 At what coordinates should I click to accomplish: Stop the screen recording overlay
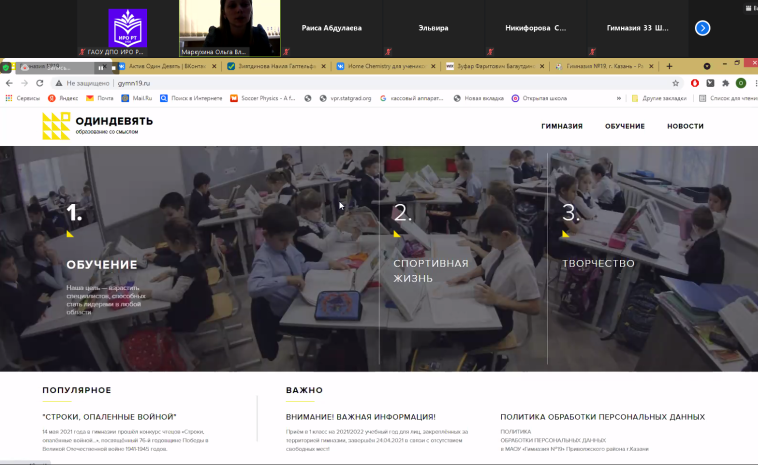(113, 68)
